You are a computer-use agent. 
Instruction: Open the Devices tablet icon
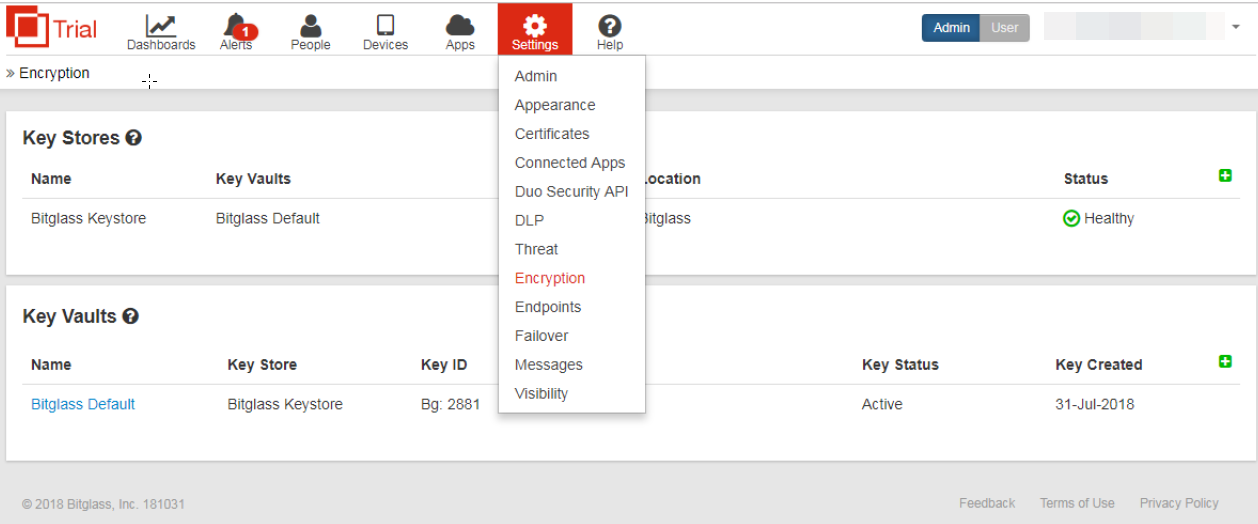click(385, 27)
